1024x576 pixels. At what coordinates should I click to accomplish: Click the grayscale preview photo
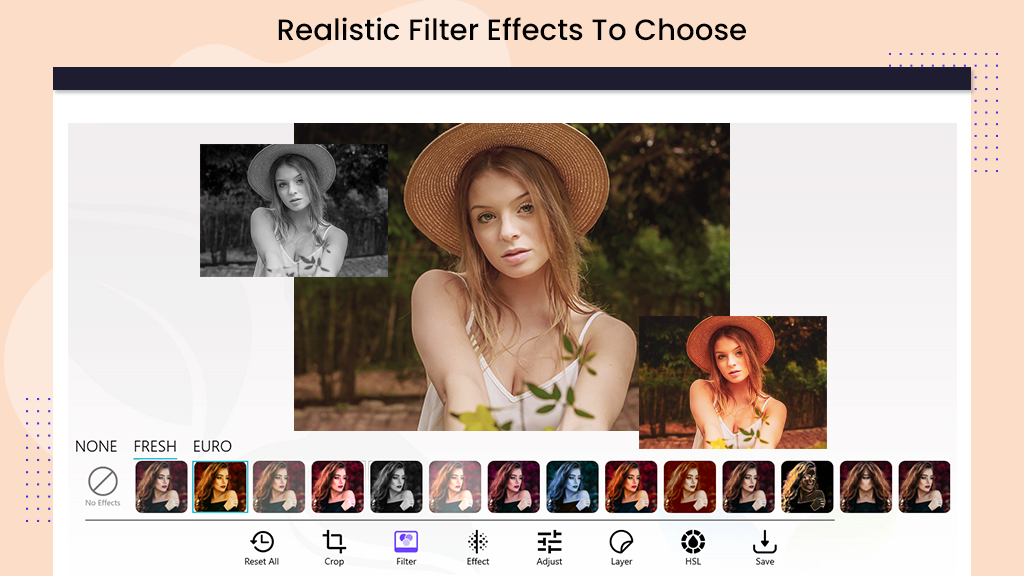pyautogui.click(x=294, y=210)
